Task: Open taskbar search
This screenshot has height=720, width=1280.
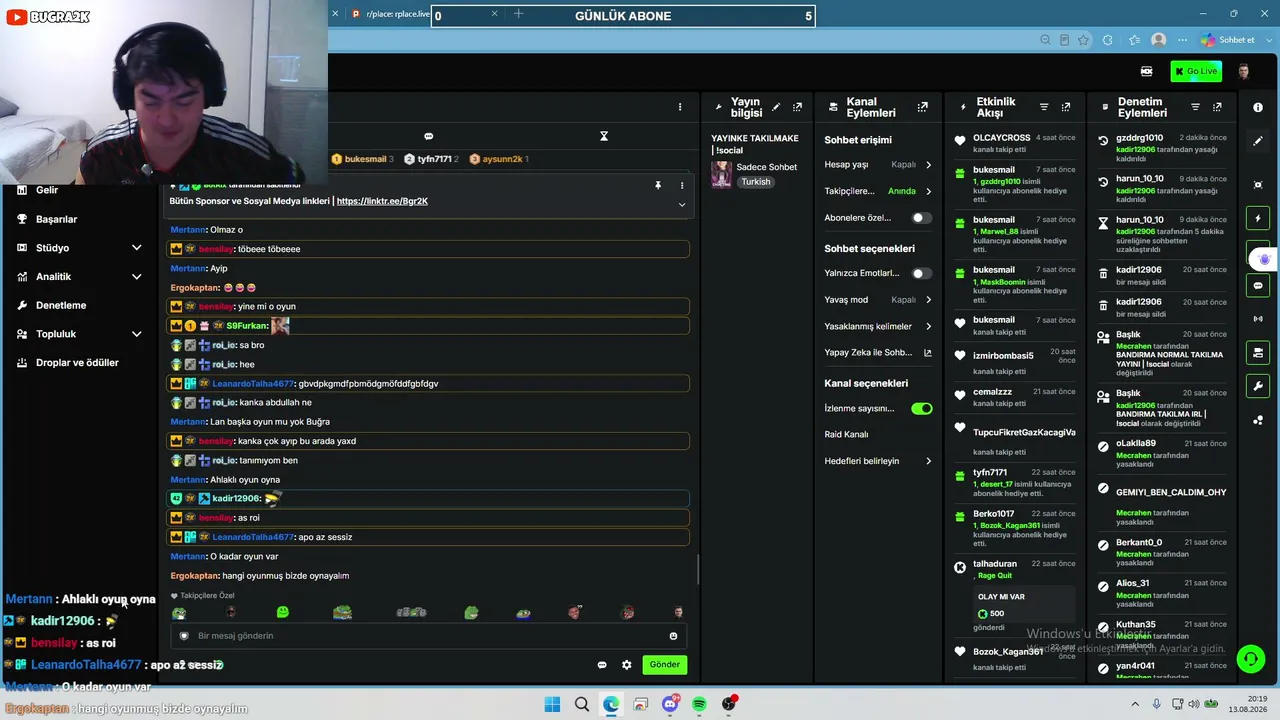Action: point(582,704)
